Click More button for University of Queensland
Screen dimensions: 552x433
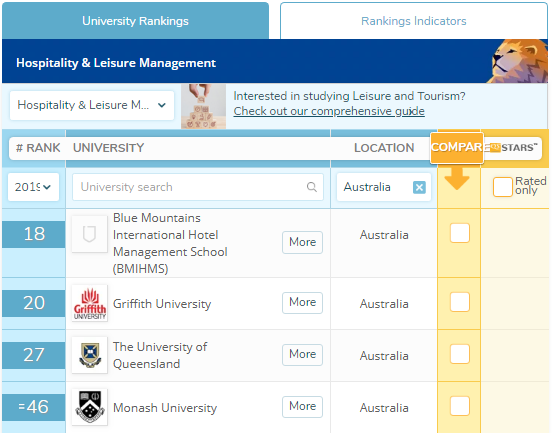pyautogui.click(x=302, y=354)
